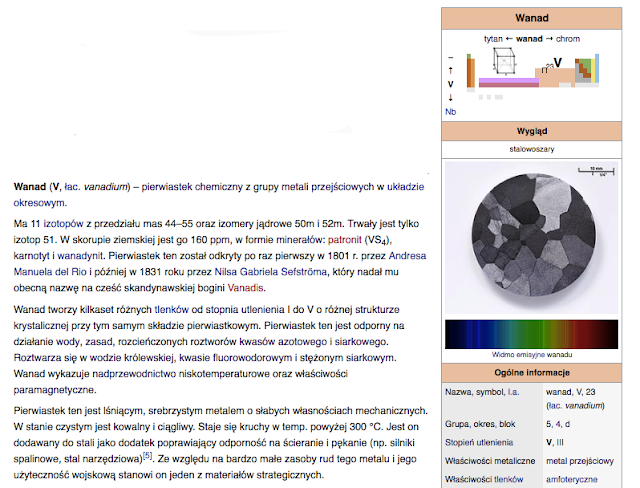Image resolution: width=640 pixels, height=488 pixels.
Task: Click block 'd' link in infobox
Action: pyautogui.click(x=567, y=424)
